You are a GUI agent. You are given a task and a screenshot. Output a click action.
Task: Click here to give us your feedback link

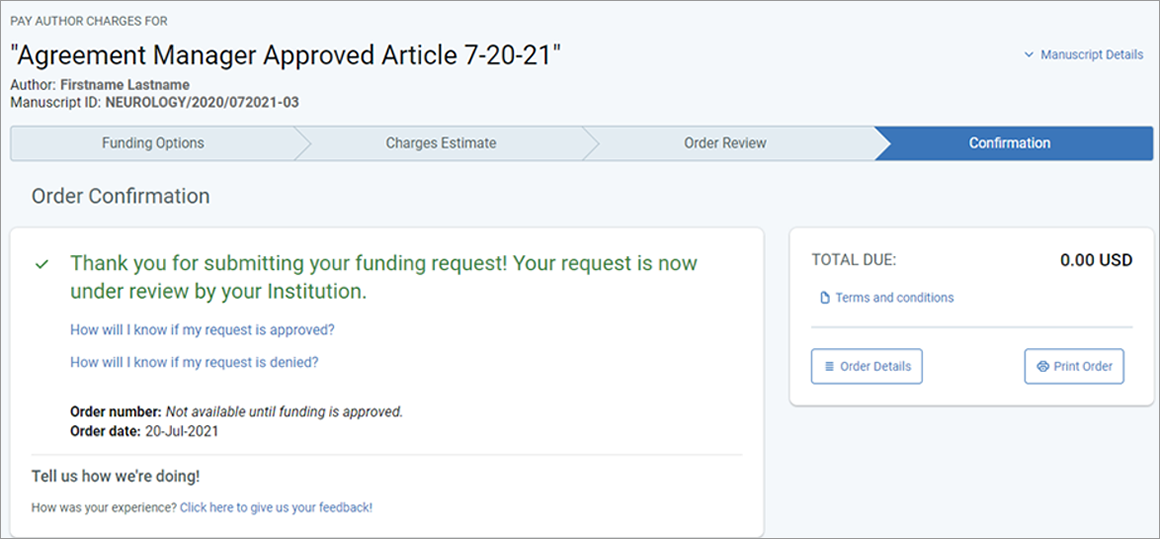click(276, 508)
